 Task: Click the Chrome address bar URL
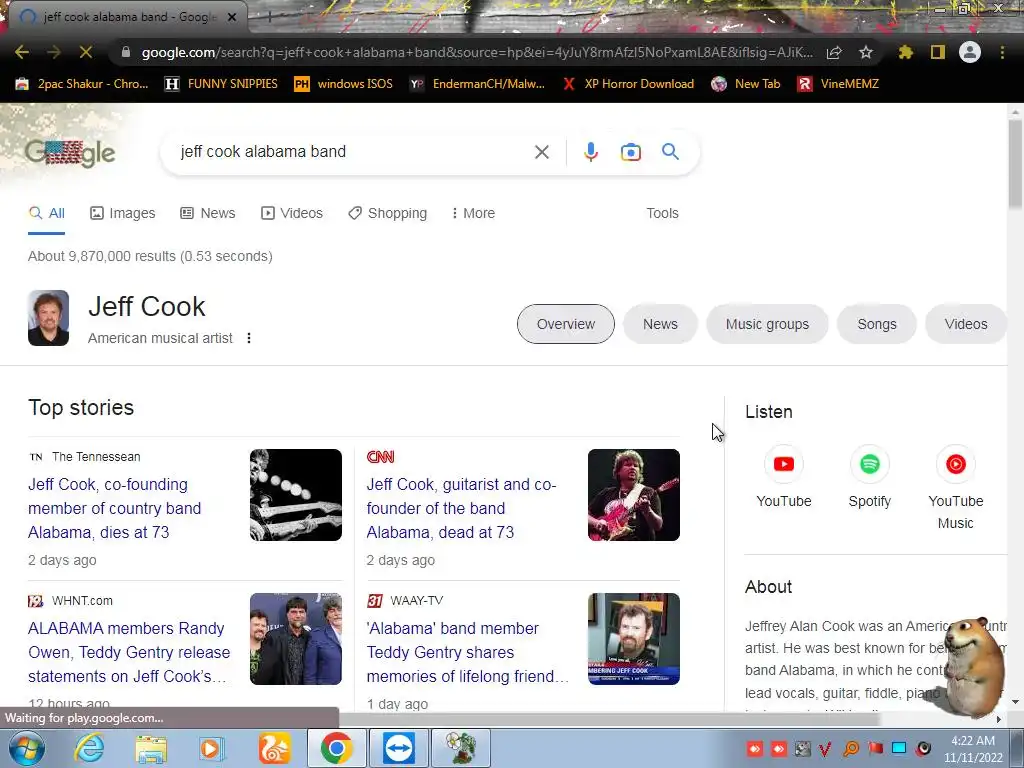(x=477, y=52)
